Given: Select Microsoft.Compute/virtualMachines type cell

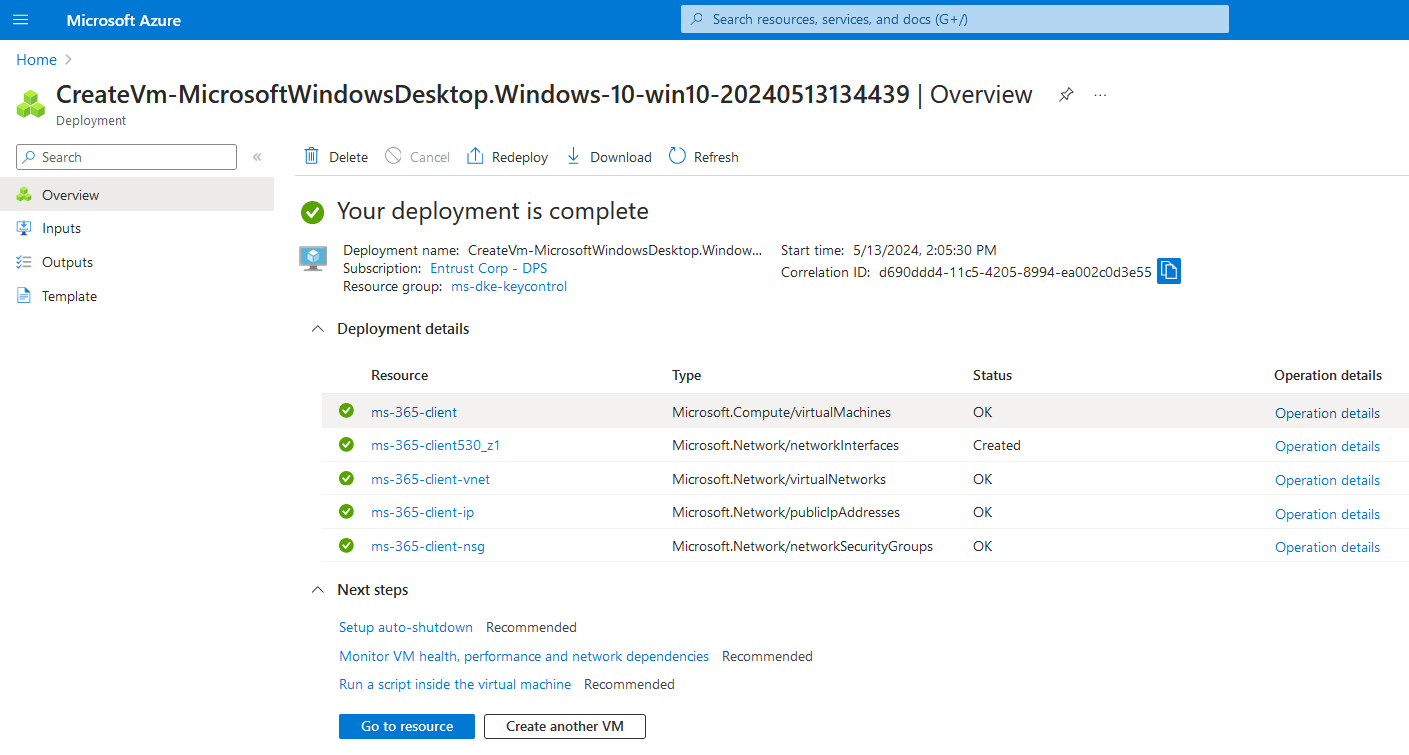Looking at the screenshot, I should click(781, 412).
